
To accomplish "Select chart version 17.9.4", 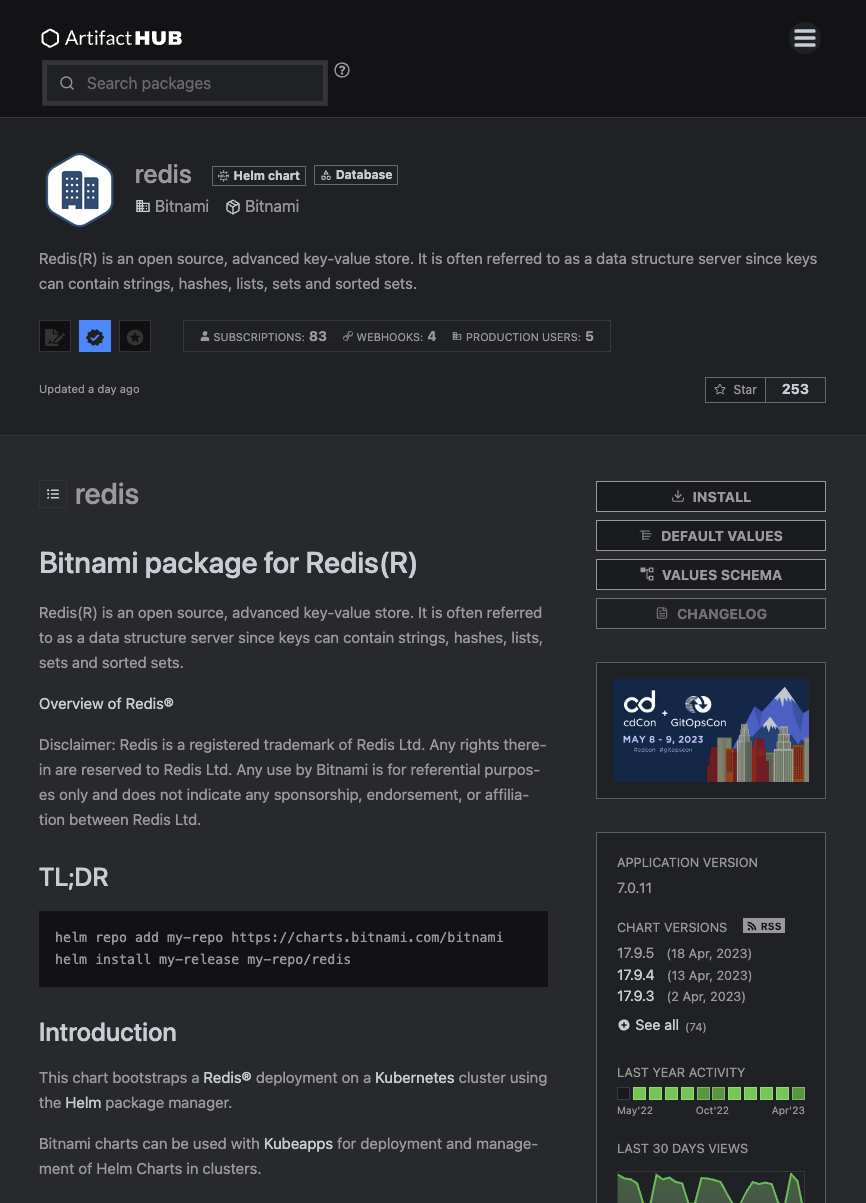I will (635, 975).
